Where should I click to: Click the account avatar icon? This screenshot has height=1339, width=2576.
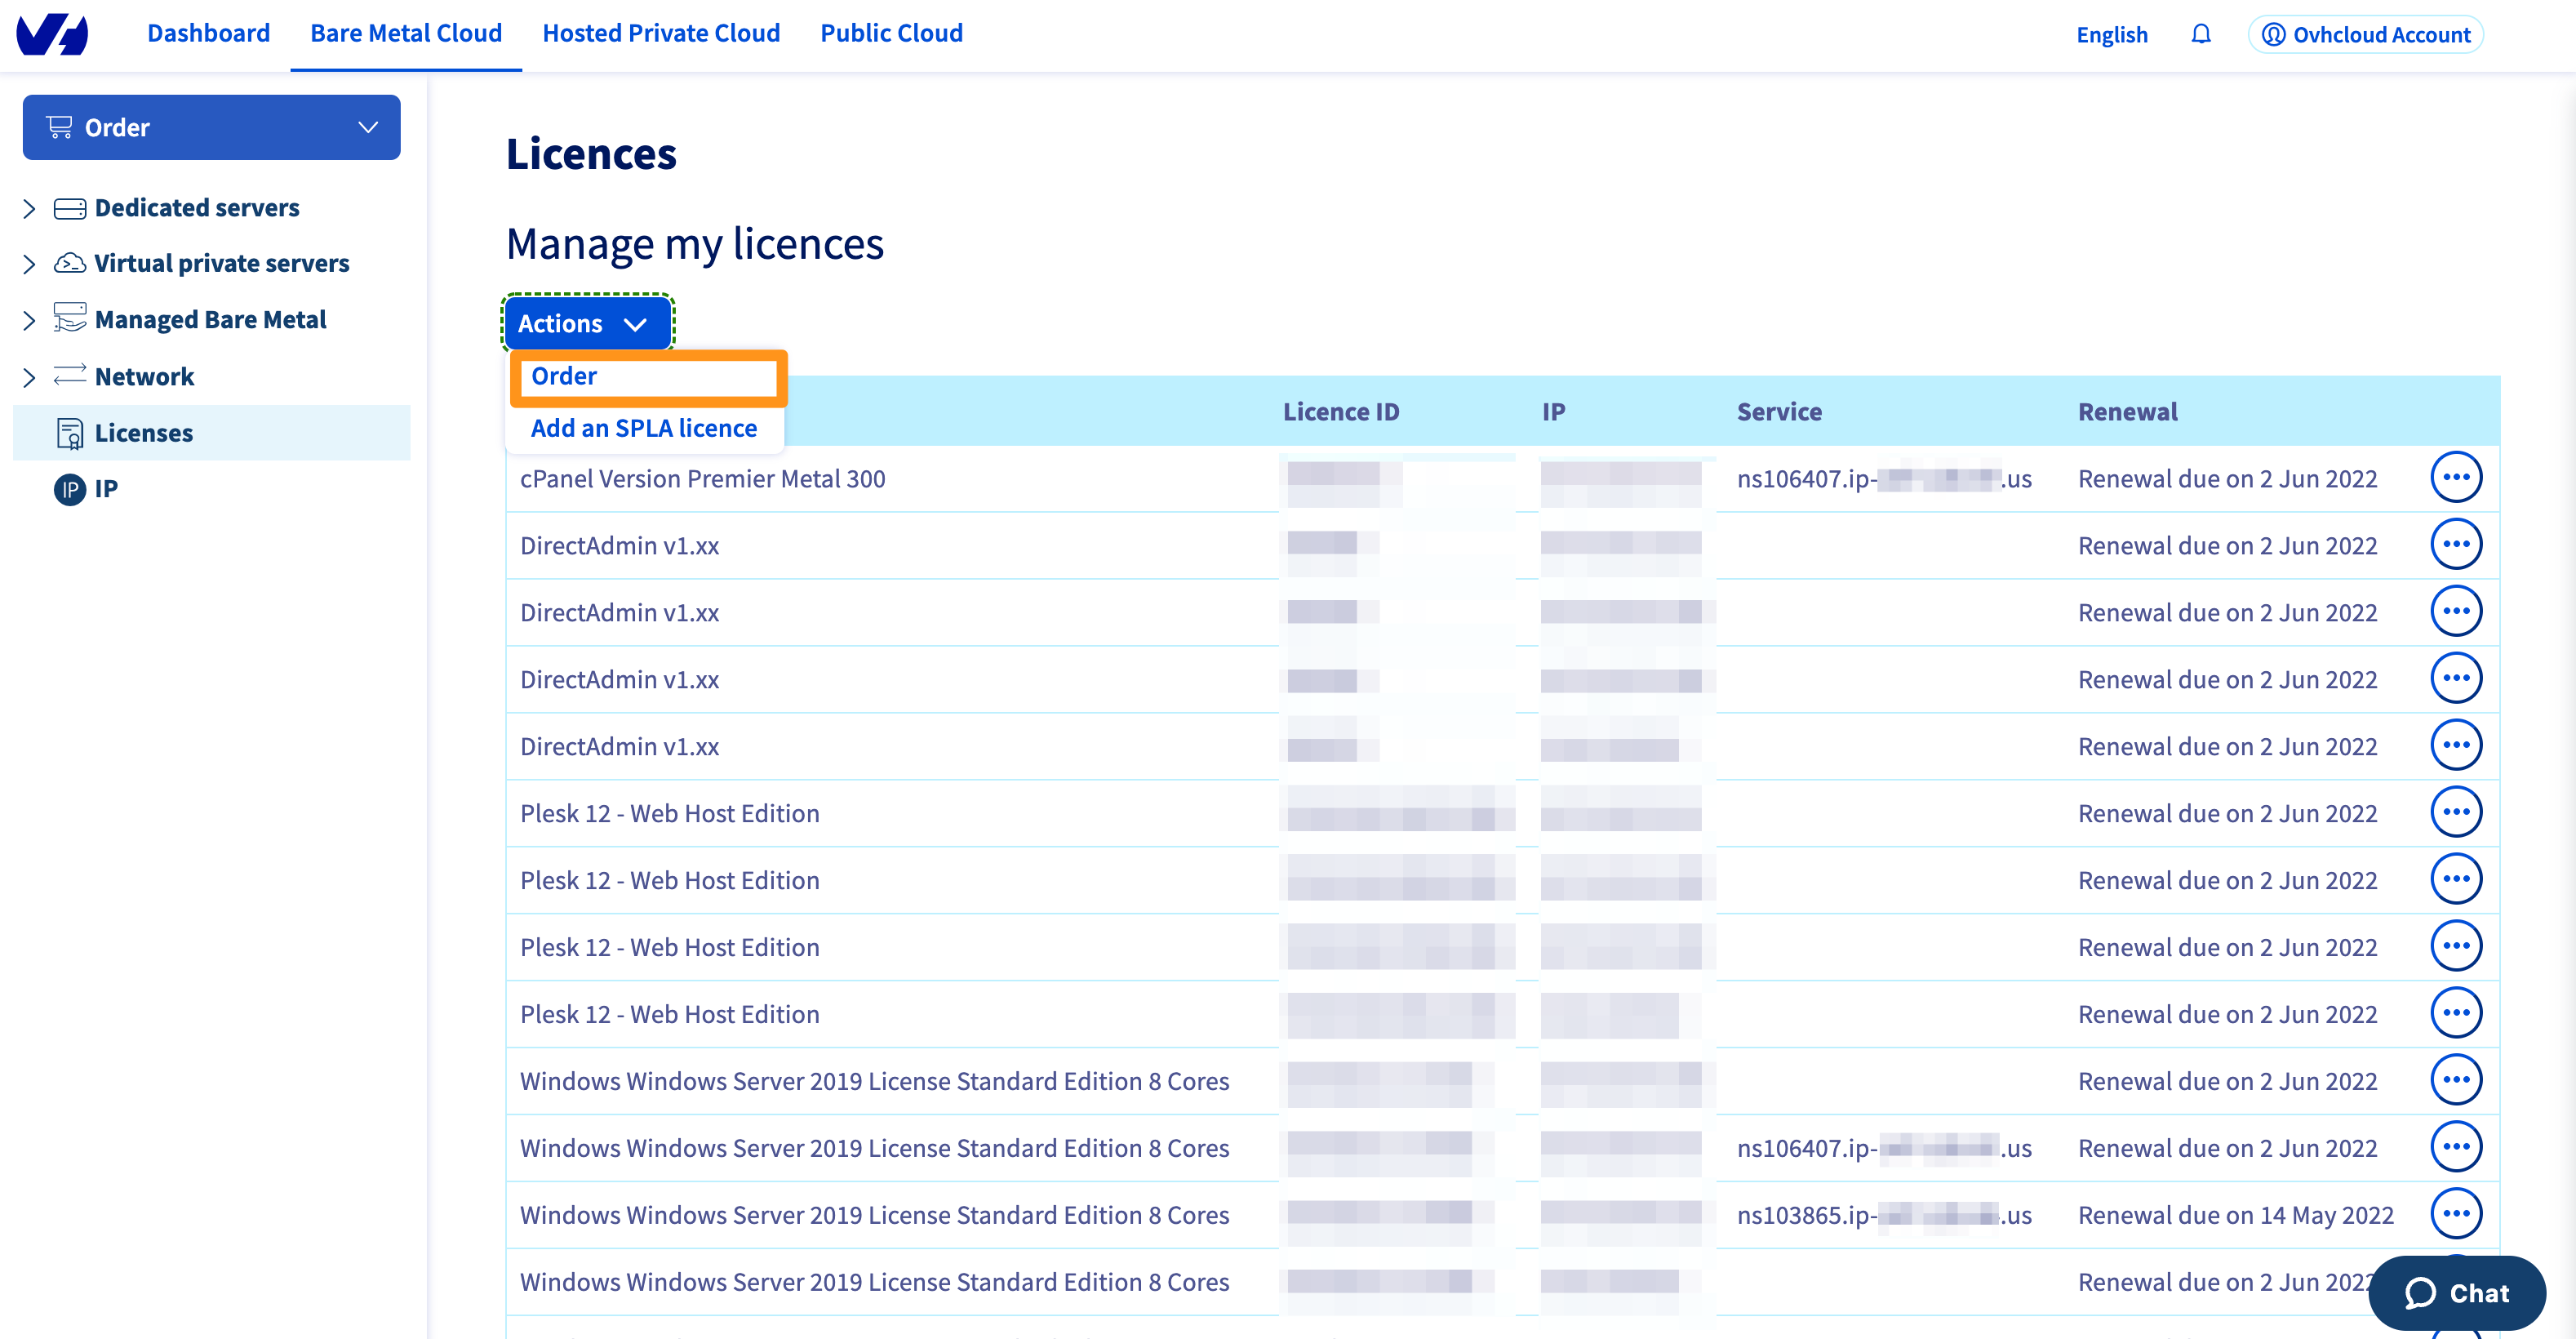tap(2273, 34)
